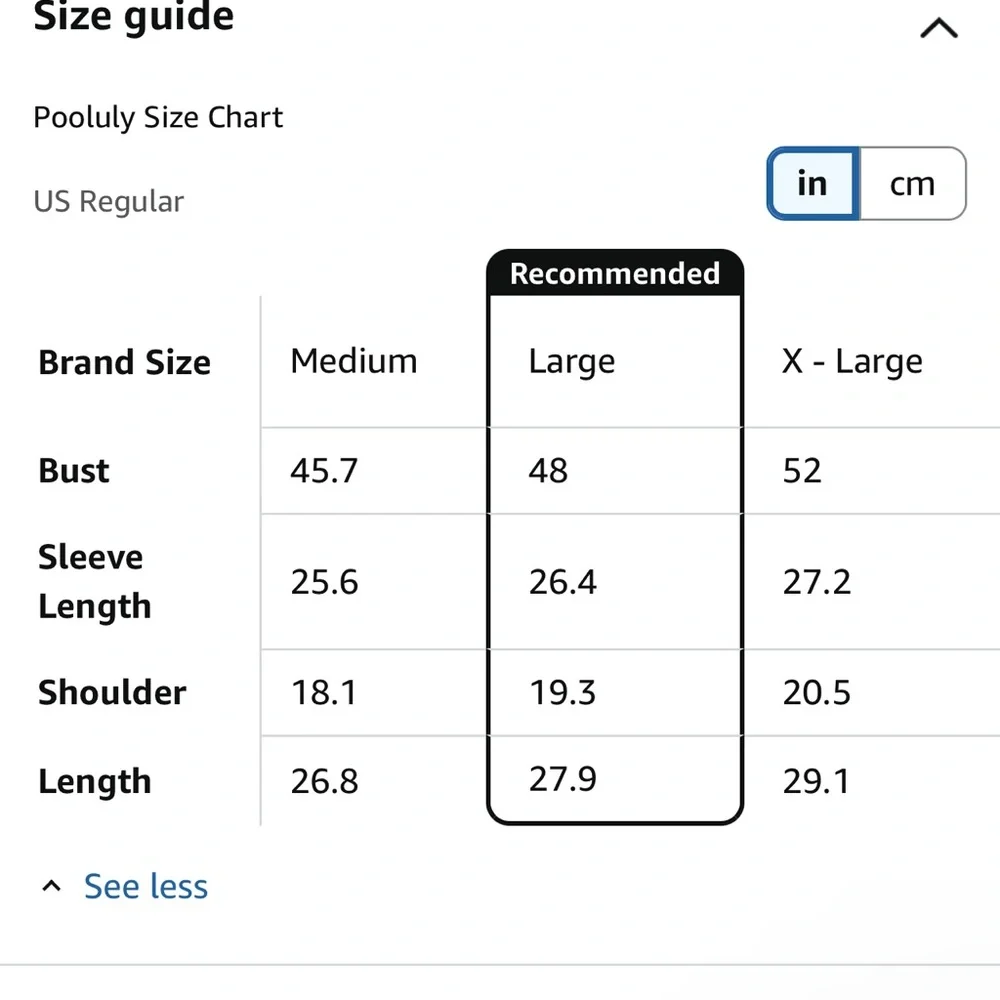Toggle the cm option in the unit selector
This screenshot has width=1000, height=1000.
[912, 183]
